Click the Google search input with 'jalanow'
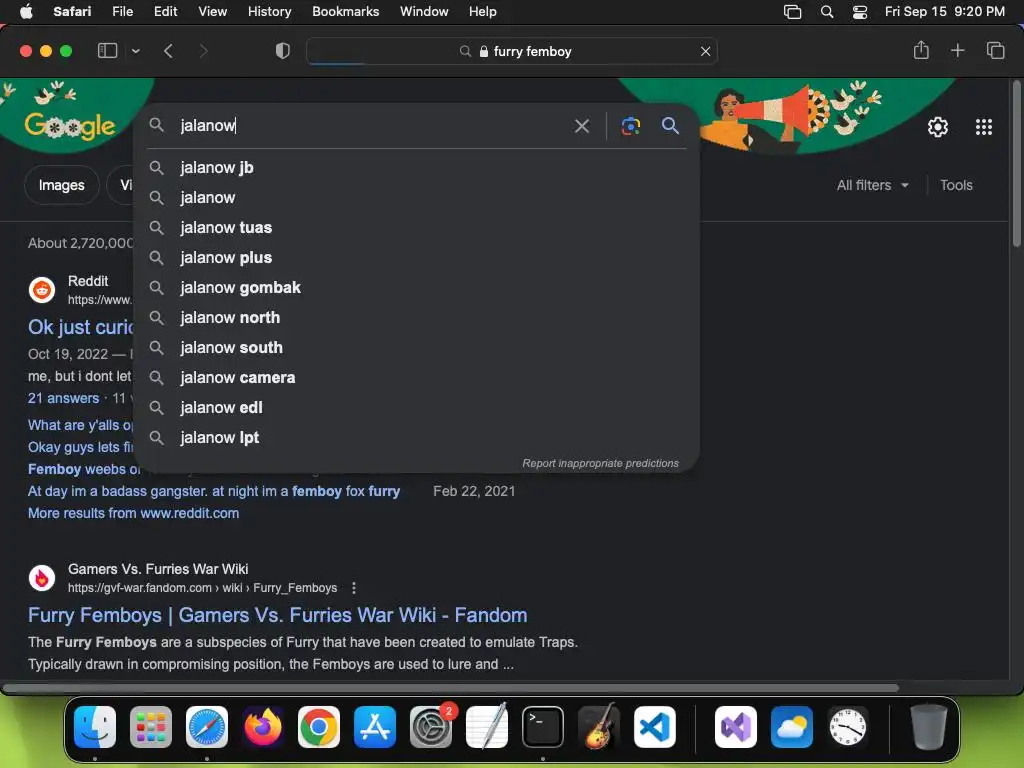The width and height of the screenshot is (1024, 768). click(369, 125)
